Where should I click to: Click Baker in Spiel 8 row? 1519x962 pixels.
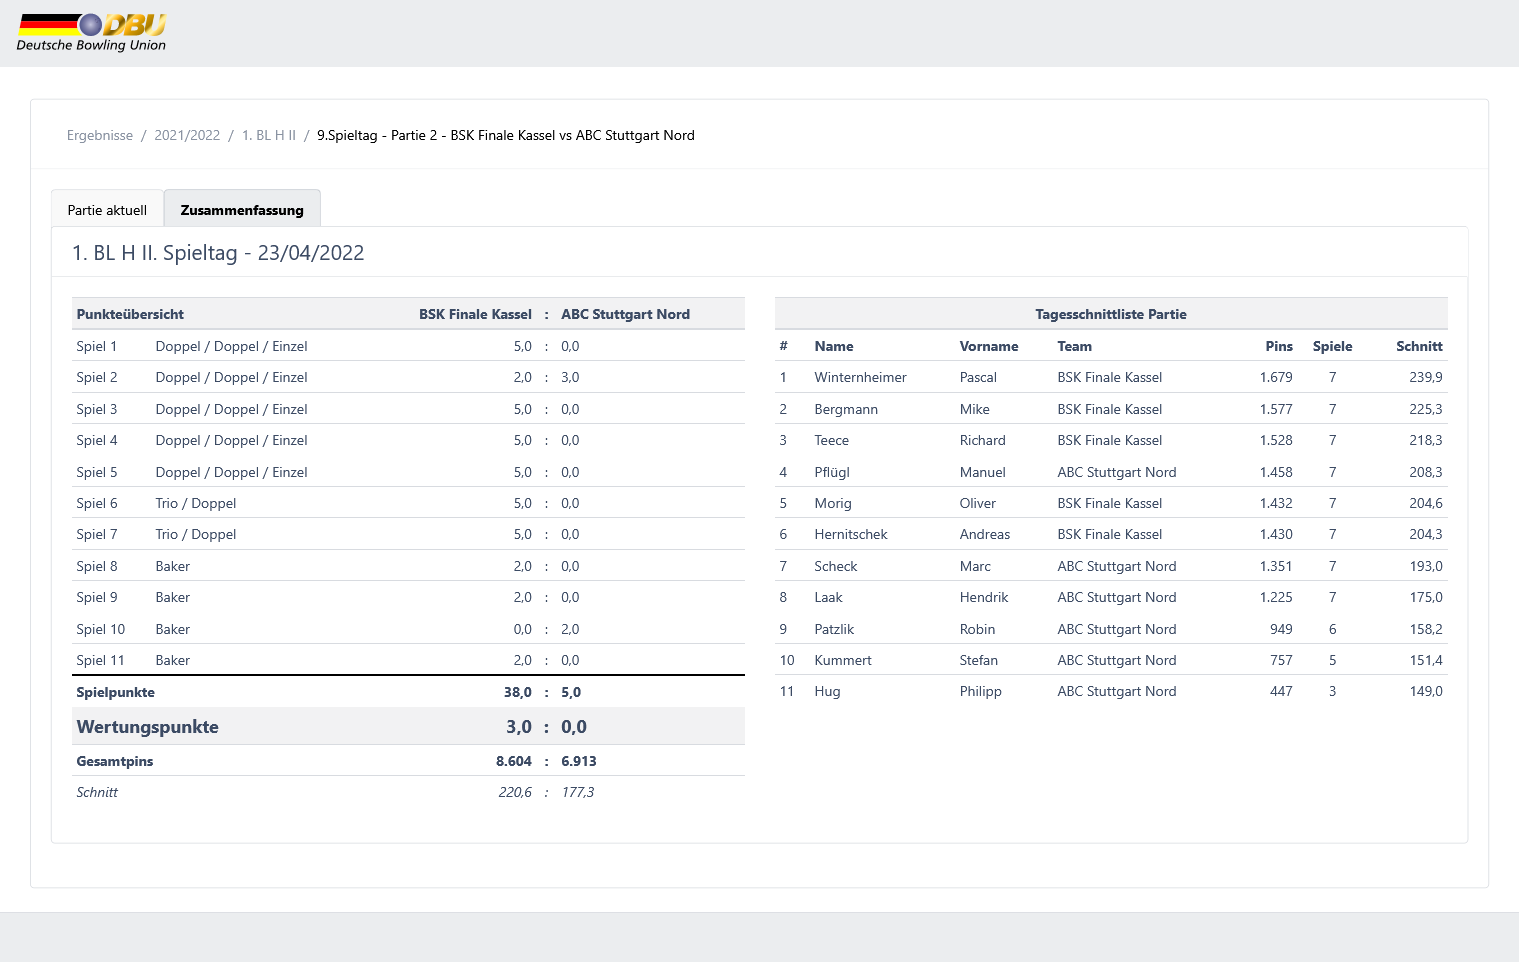click(x=173, y=566)
